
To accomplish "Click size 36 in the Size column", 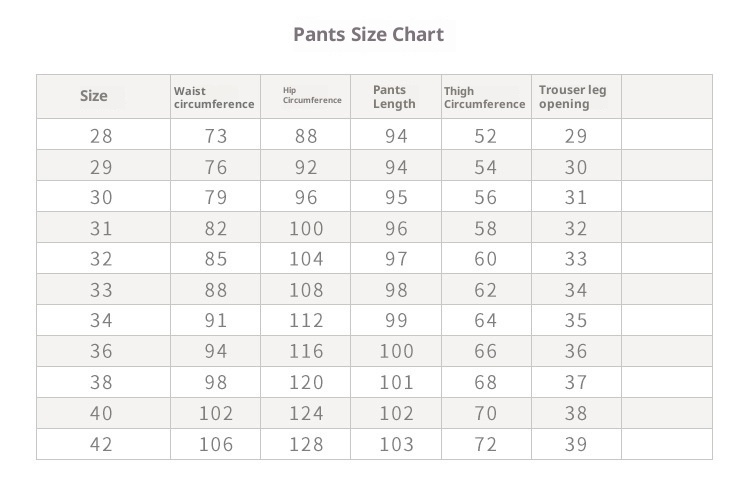I will click(102, 351).
